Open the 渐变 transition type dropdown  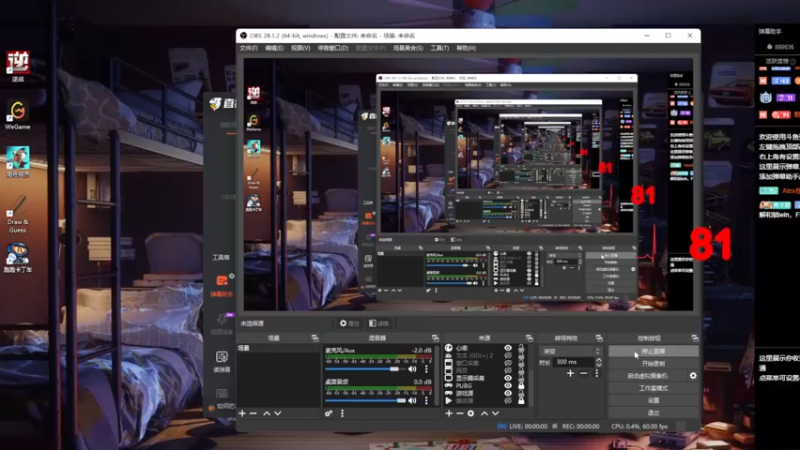pyautogui.click(x=570, y=352)
